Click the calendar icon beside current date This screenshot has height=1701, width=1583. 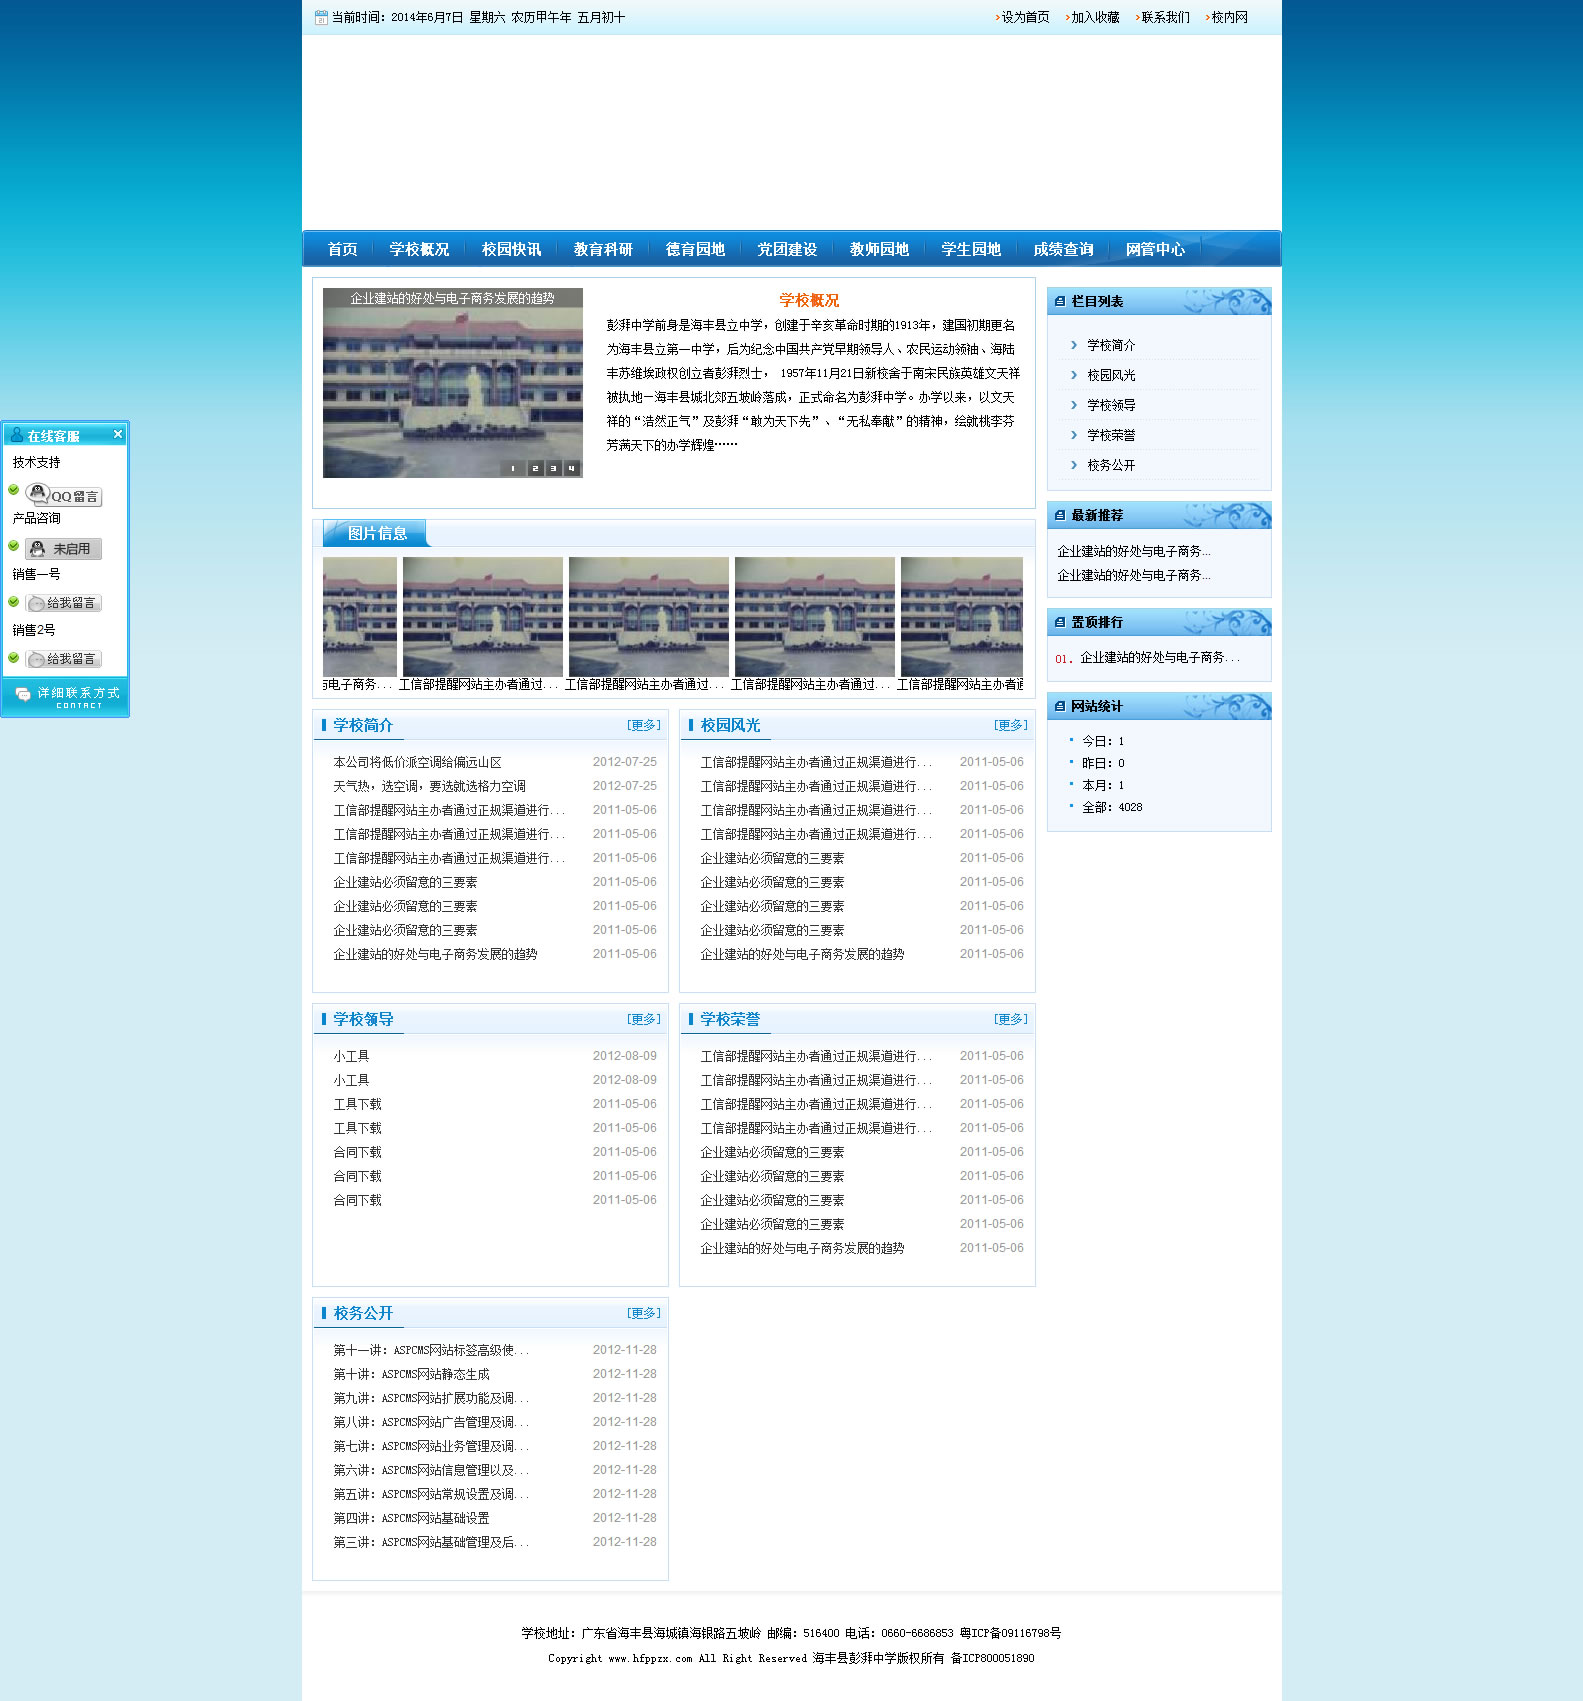click(321, 18)
